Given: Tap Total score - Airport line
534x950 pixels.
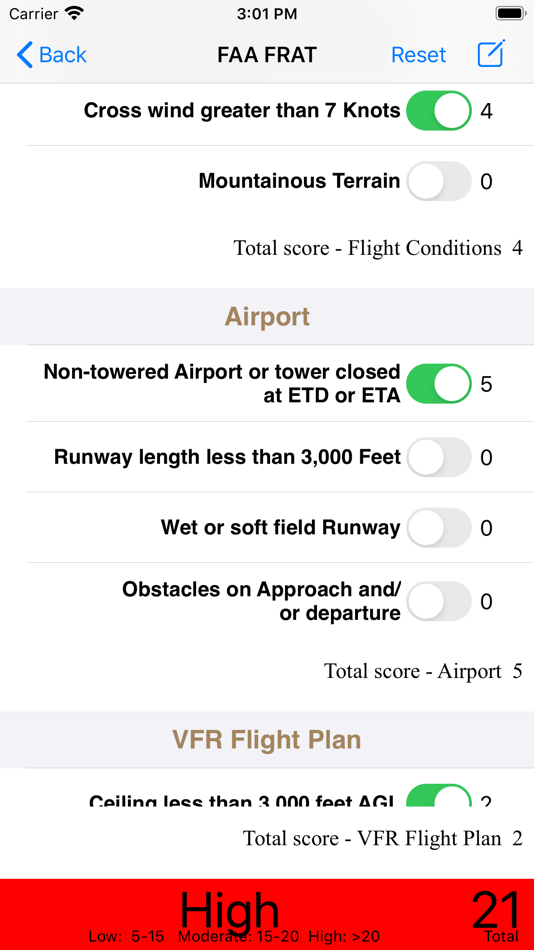Looking at the screenshot, I should point(423,671).
